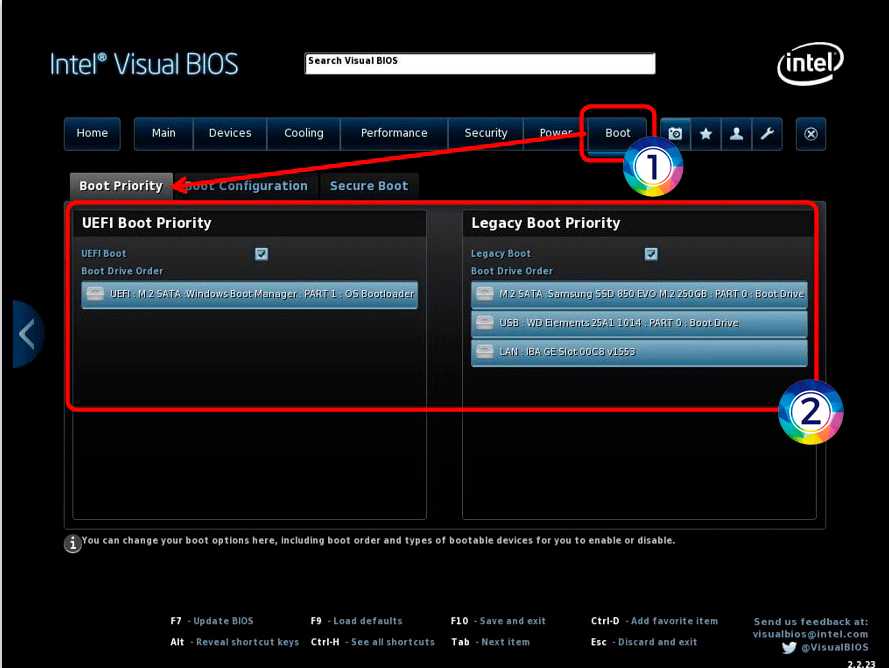This screenshot has width=889, height=668.
Task: Click the Twitter bird icon
Action: coord(790,648)
